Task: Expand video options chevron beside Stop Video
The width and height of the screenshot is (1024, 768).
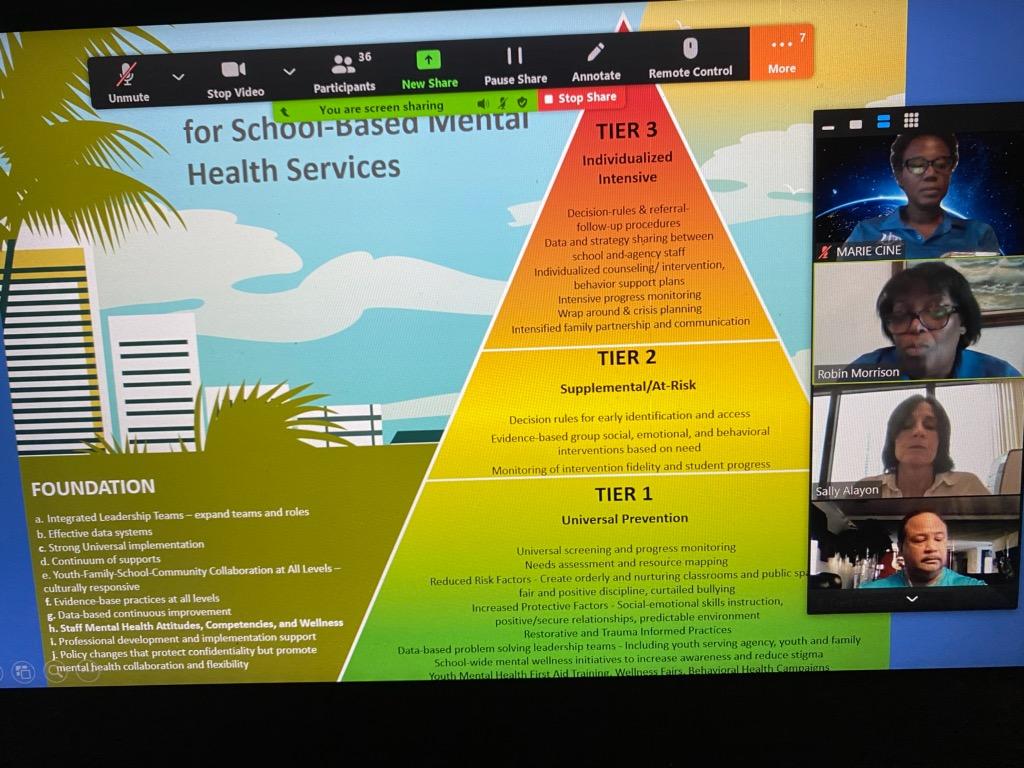Action: coord(289,71)
